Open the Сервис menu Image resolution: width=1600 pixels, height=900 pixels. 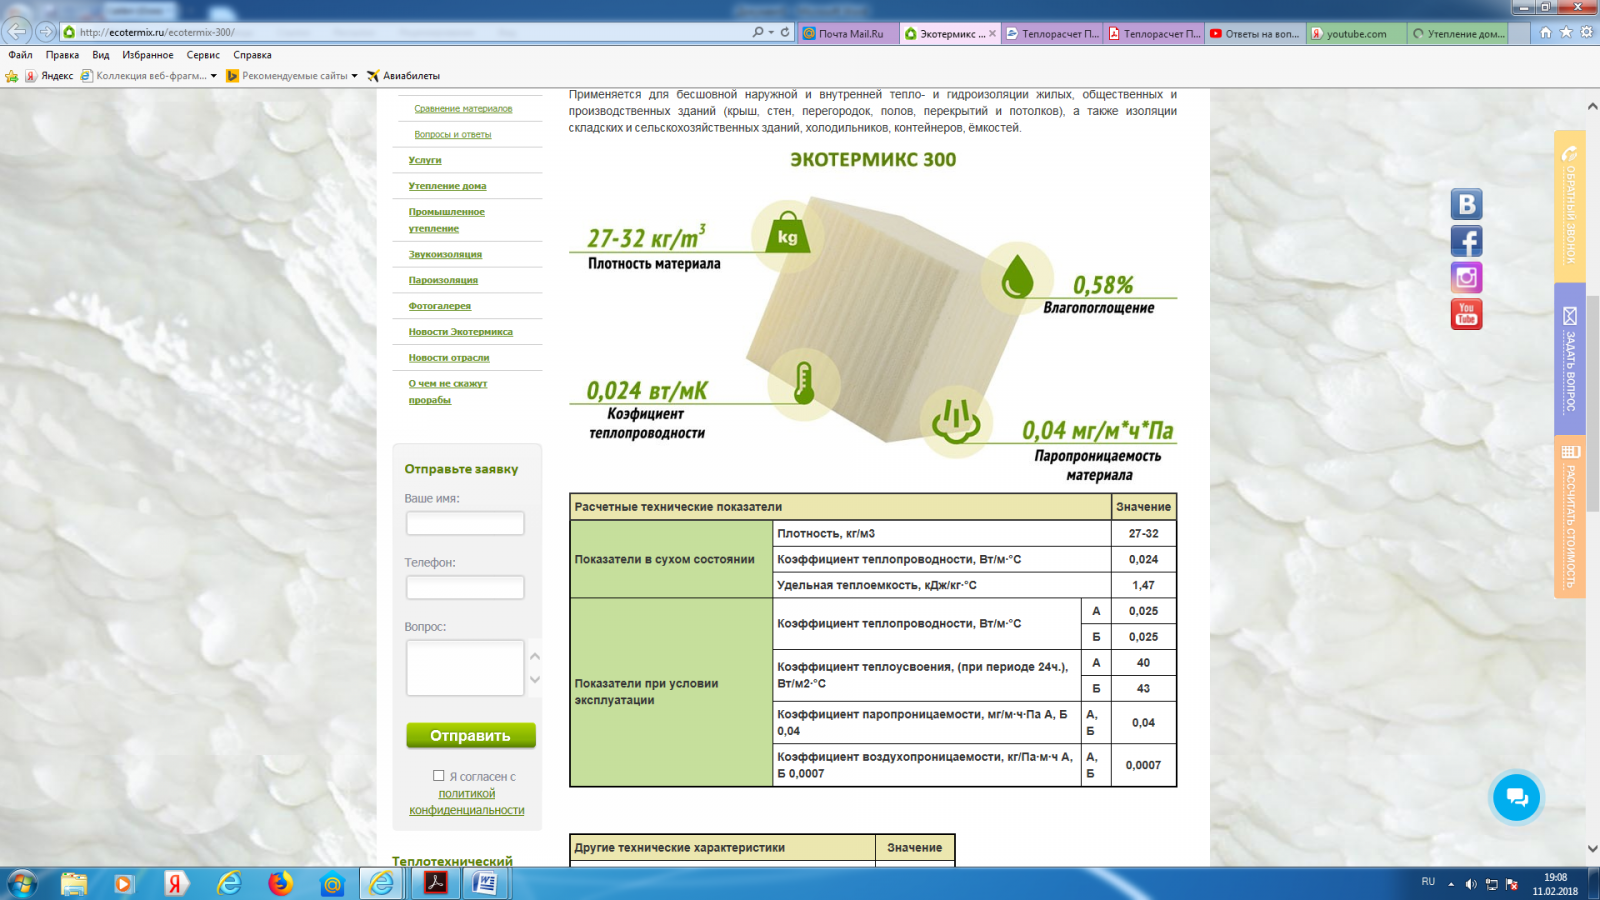[x=203, y=55]
